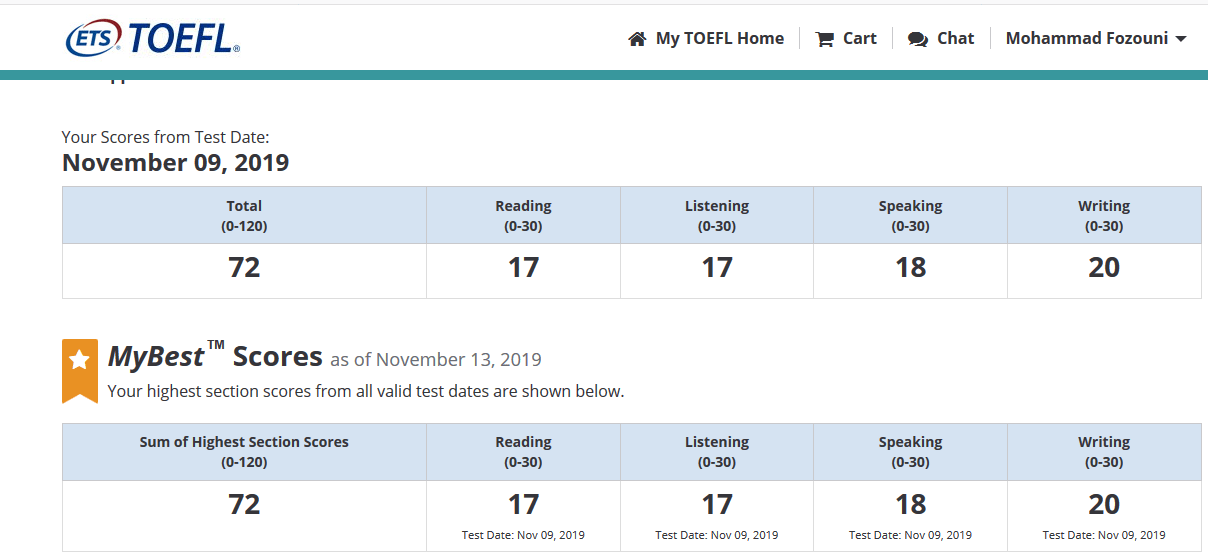Image resolution: width=1208 pixels, height=557 pixels.
Task: Expand the Mohammad Fozouni account dropdown
Action: tap(1096, 38)
